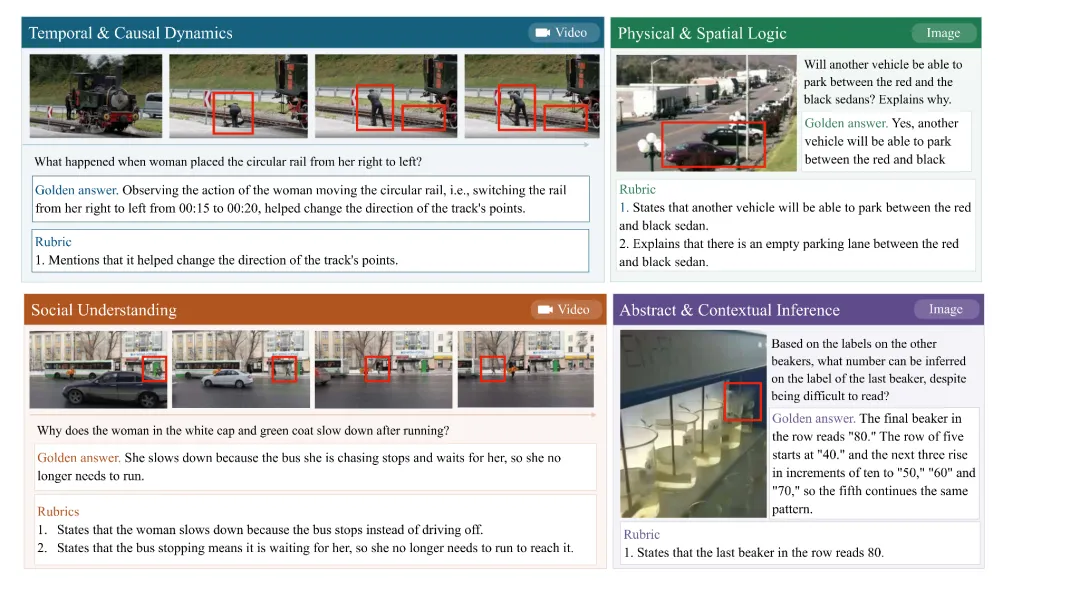
Task: Click the Image badge in Physical & Spatial Logic
Action: pos(944,32)
